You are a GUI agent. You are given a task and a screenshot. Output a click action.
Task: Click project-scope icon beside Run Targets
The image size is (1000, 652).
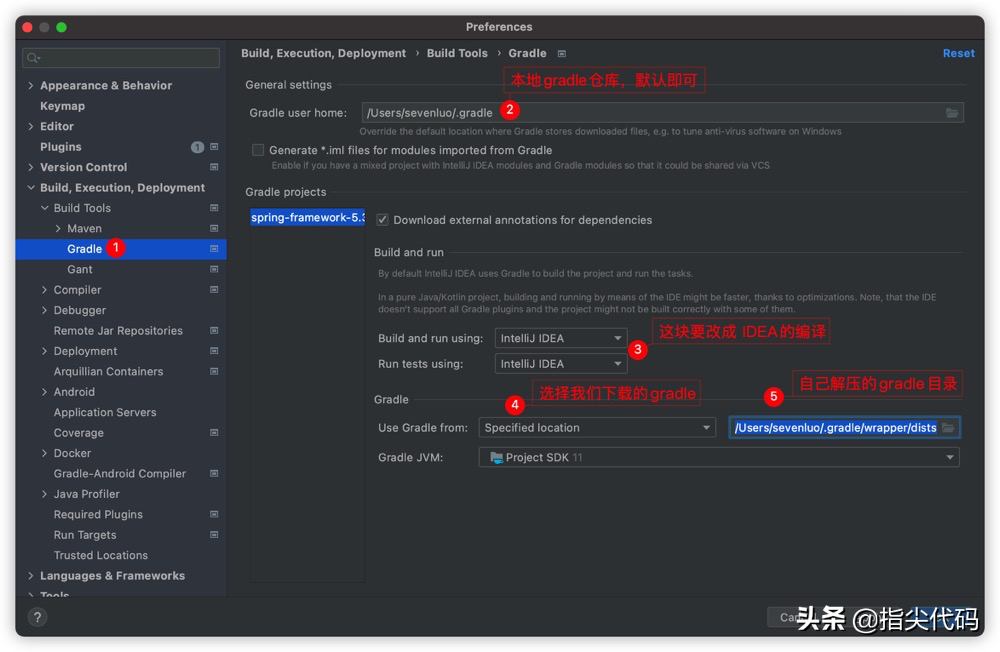click(214, 535)
